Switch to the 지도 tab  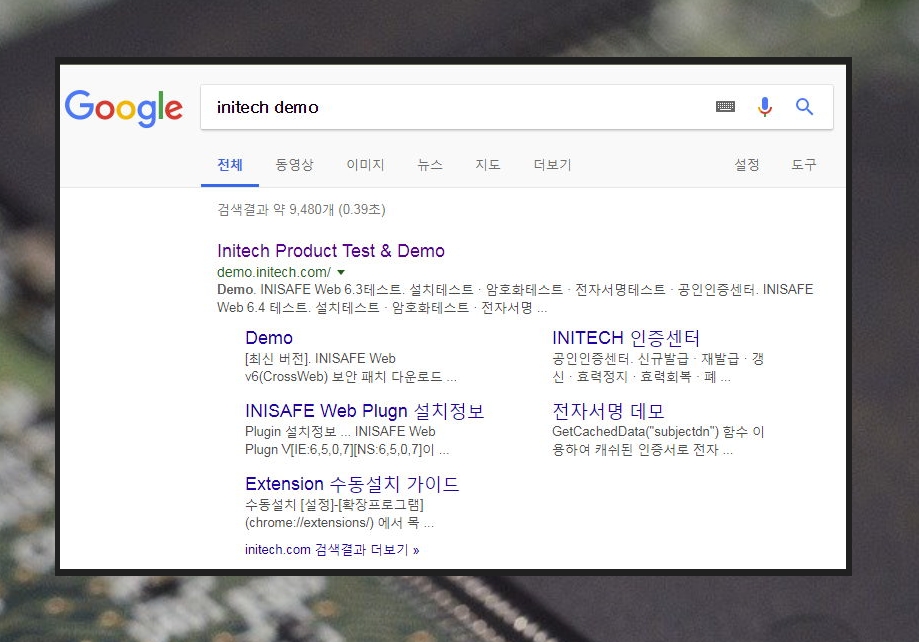click(x=488, y=165)
